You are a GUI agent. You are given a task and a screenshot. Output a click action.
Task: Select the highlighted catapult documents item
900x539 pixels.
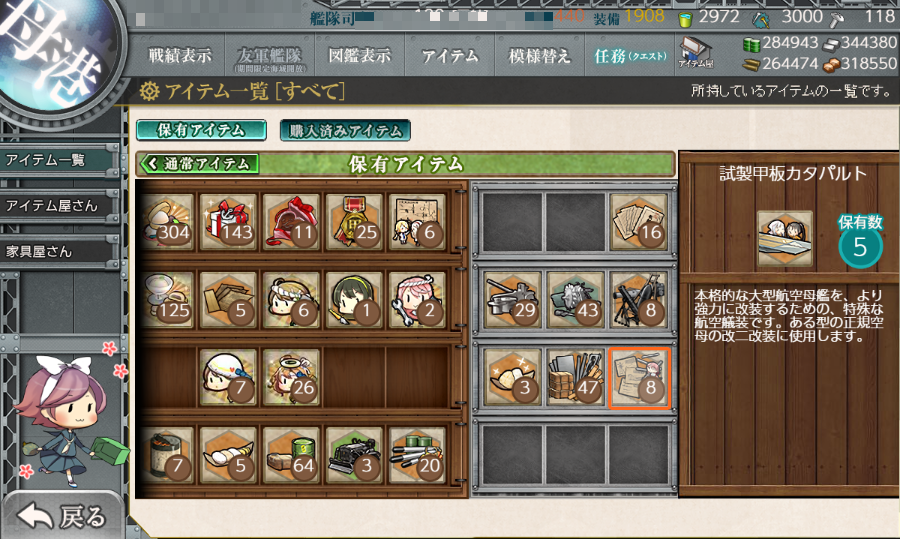[x=639, y=377]
